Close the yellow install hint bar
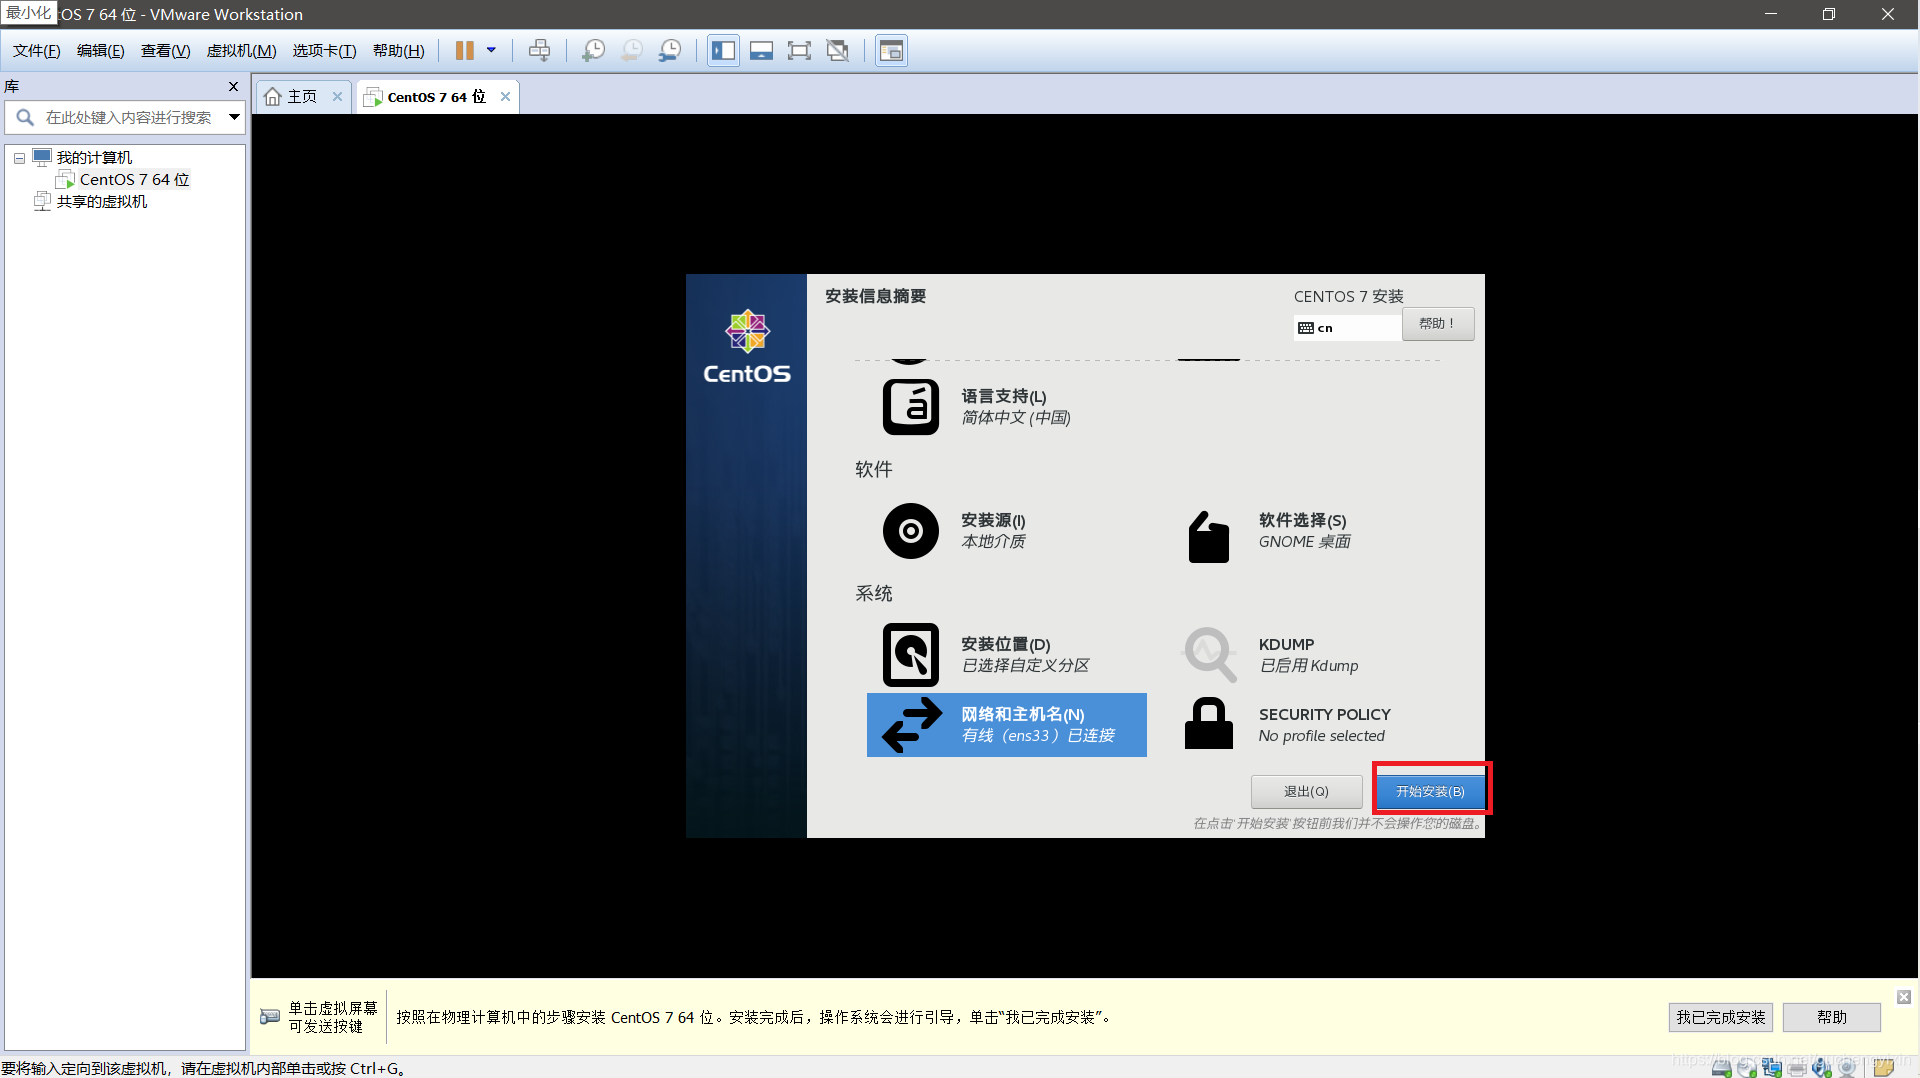 1904,997
